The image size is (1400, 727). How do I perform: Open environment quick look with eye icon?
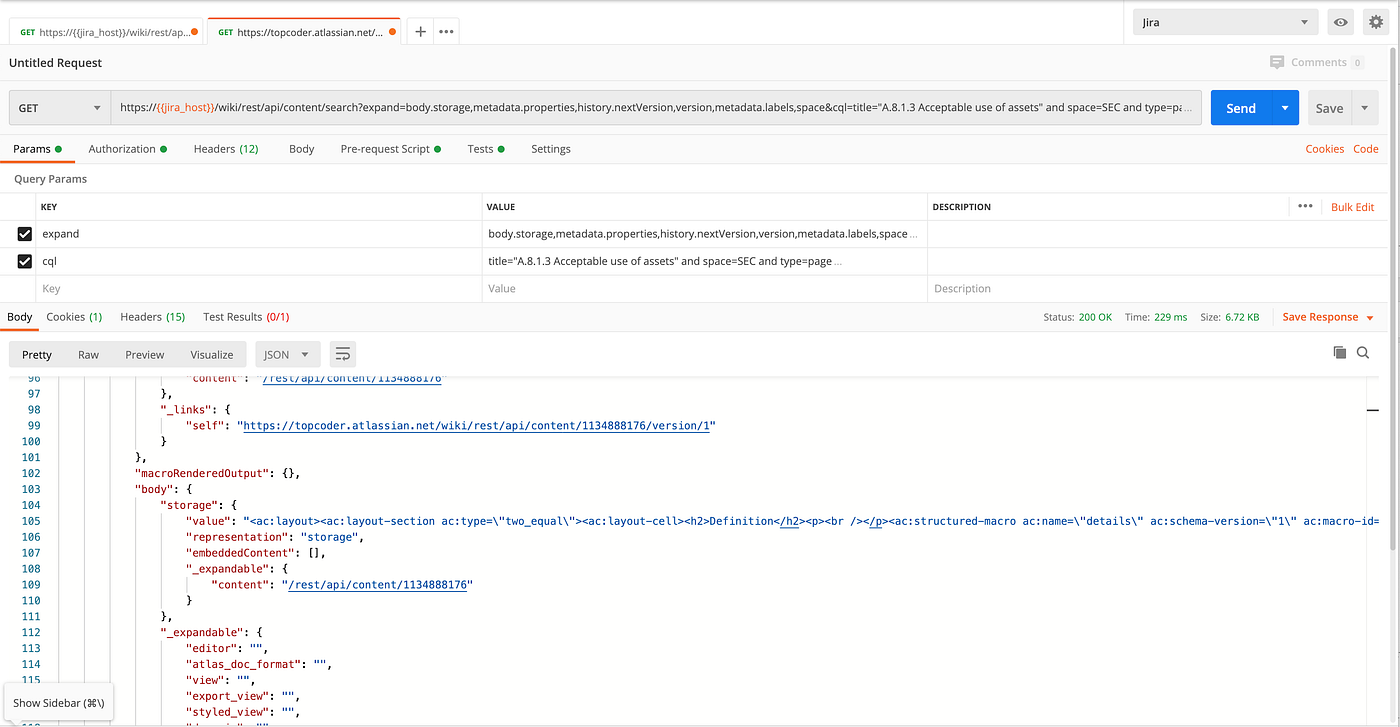click(x=1340, y=21)
